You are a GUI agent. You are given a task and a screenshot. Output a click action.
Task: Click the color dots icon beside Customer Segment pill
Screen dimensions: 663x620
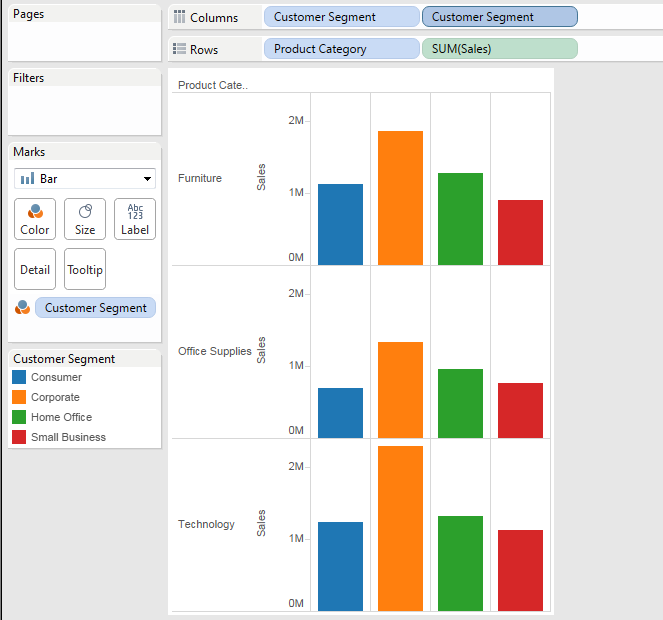click(22, 307)
